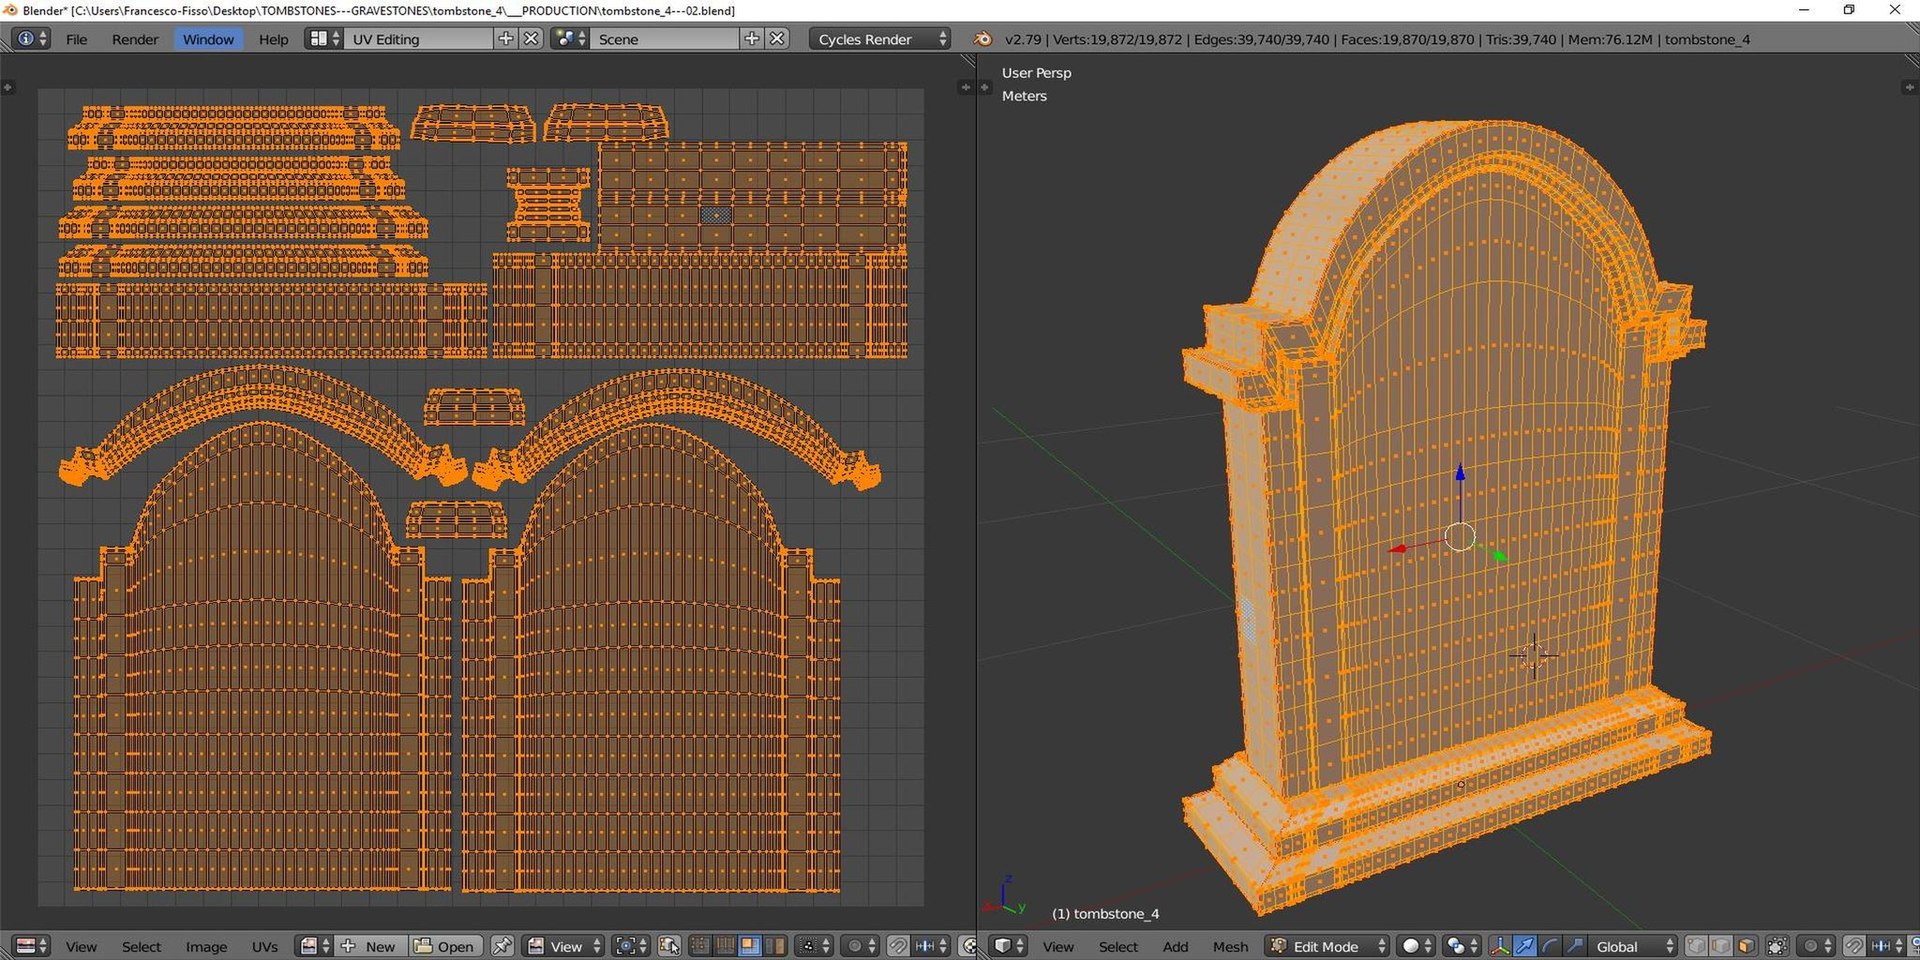The image size is (1920, 960).
Task: Open the 3D viewport Mesh menu
Action: click(x=1230, y=946)
